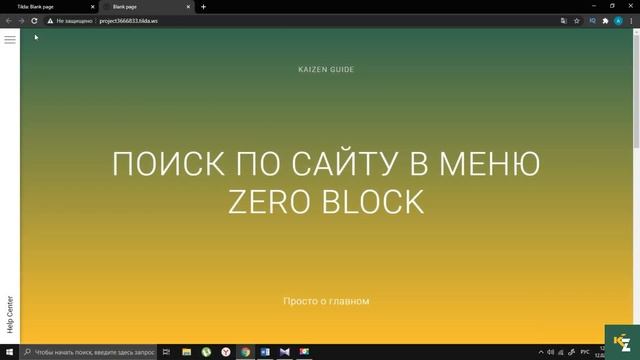Image resolution: width=640 pixels, height=360 pixels.
Task: Close the active Blank page tab
Action: (188, 7)
